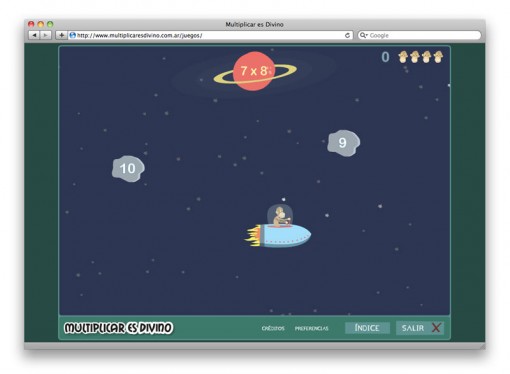Image resolution: width=510 pixels, height=374 pixels.
Task: Close the browser window with red button
Action: [31, 24]
